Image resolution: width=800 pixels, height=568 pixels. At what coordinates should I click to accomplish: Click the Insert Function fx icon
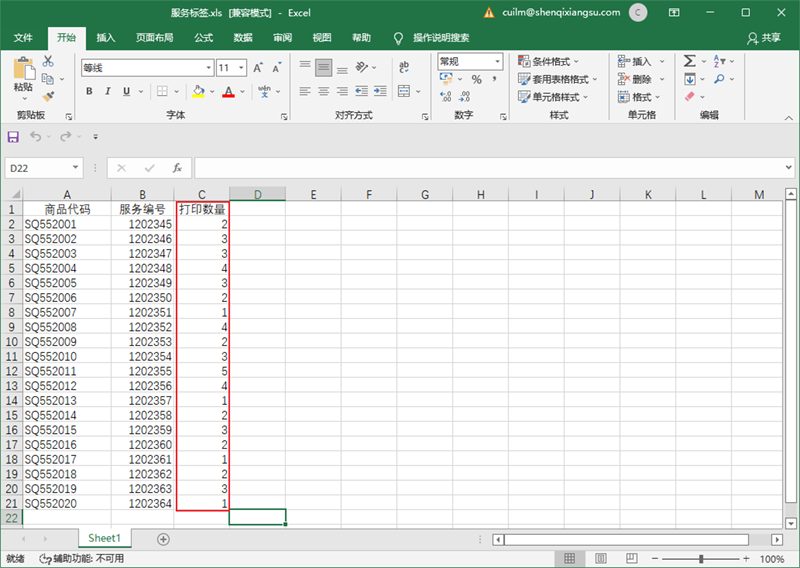pos(177,168)
